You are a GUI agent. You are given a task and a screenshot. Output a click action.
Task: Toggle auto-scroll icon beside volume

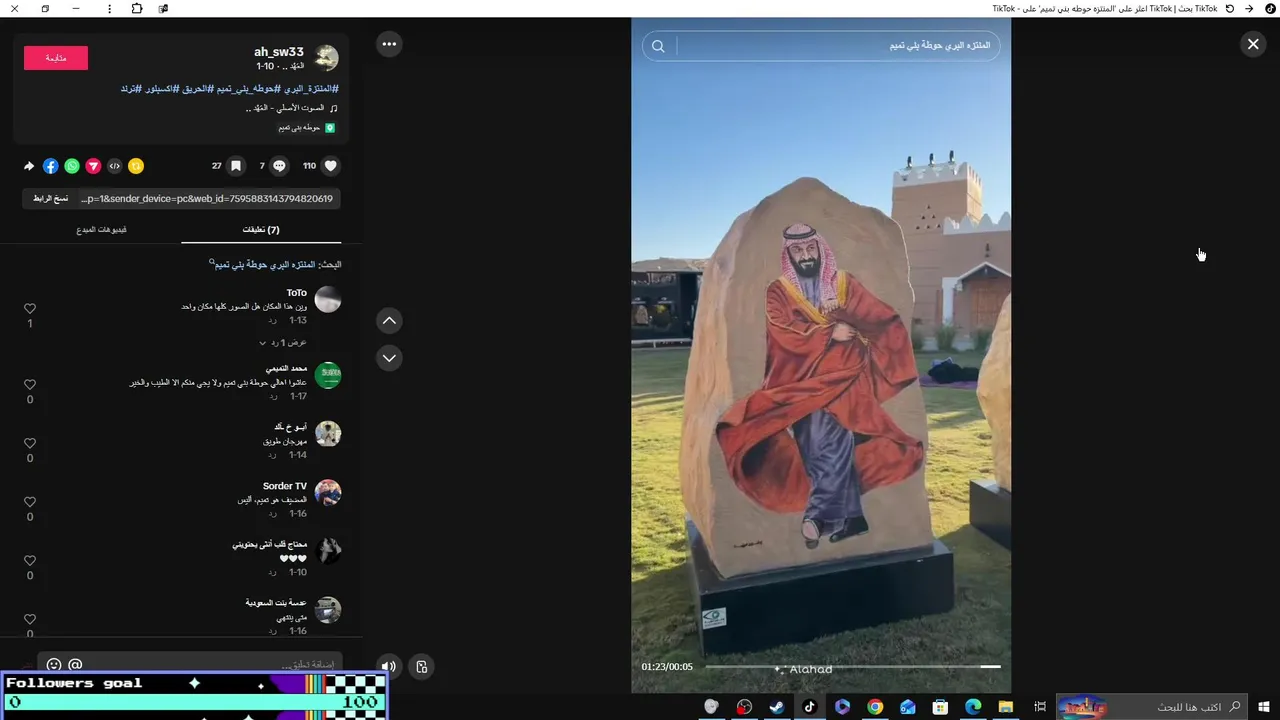point(422,666)
